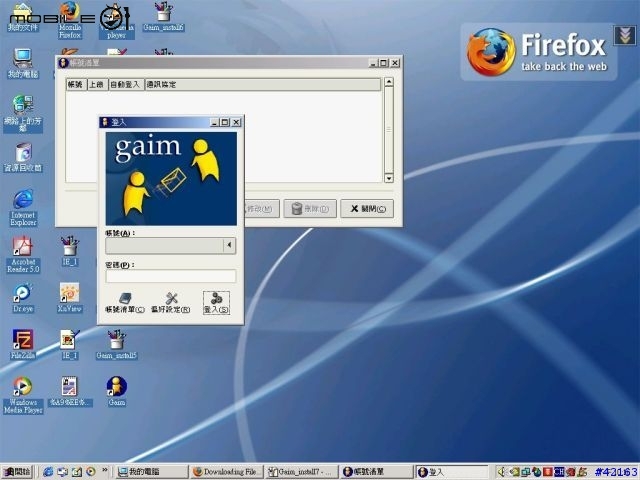This screenshot has width=640, height=480.
Task: Select the XnView desktop shortcut
Action: click(x=69, y=298)
